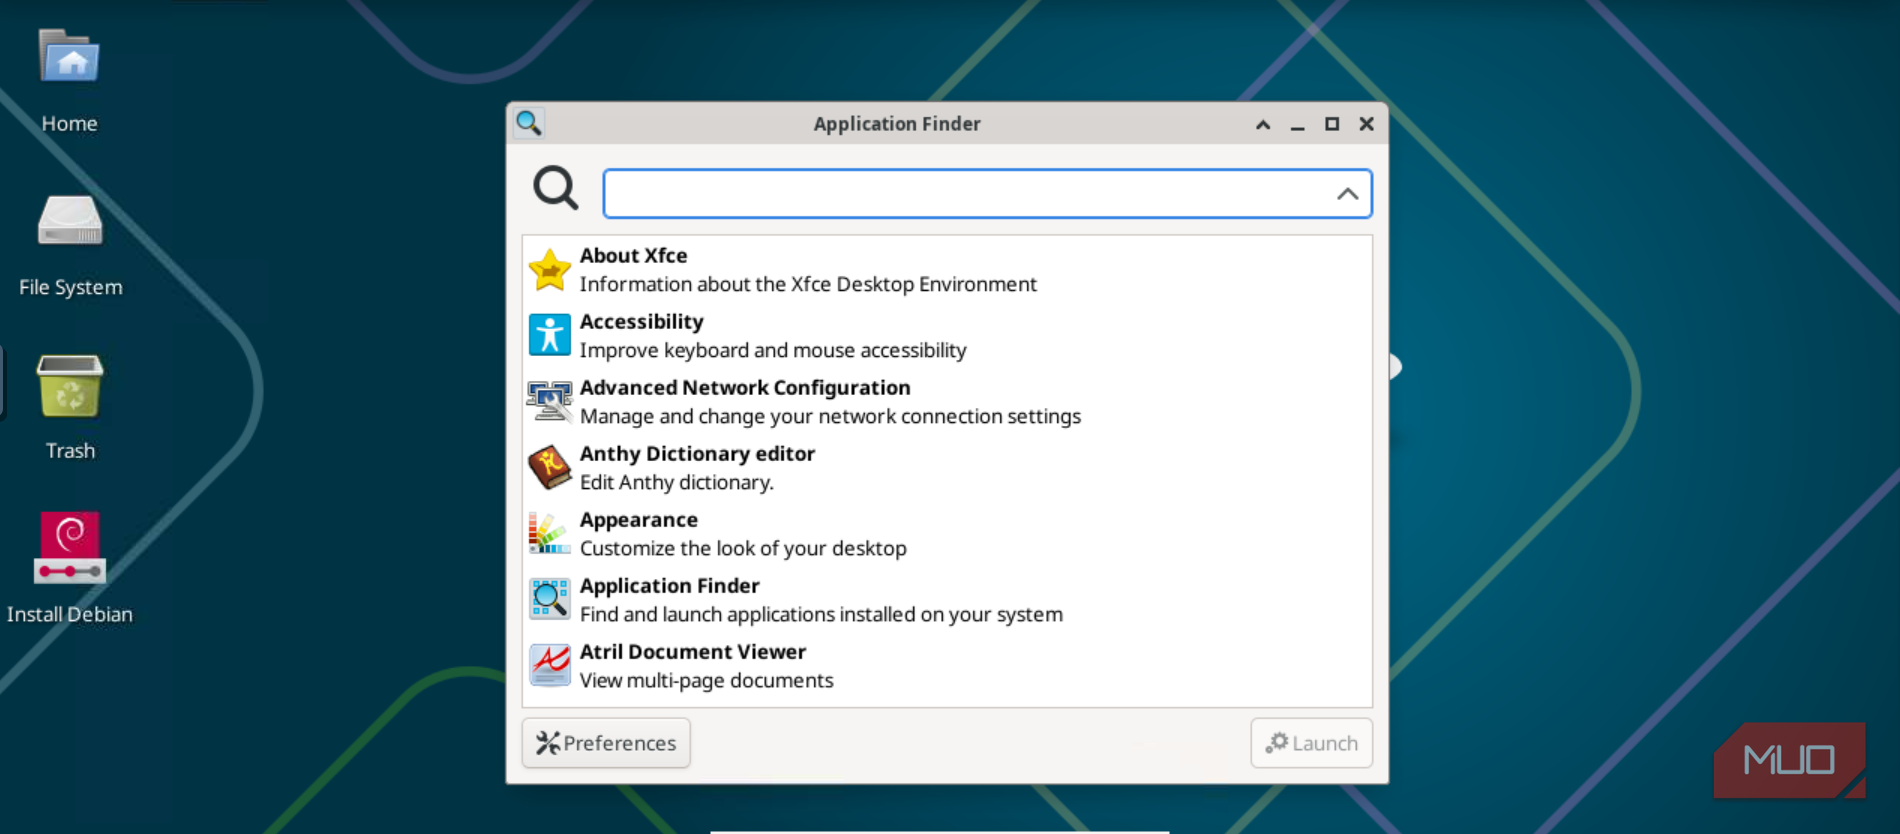This screenshot has height=834, width=1900.
Task: Roll up the window with title bar arrow
Action: [1263, 124]
